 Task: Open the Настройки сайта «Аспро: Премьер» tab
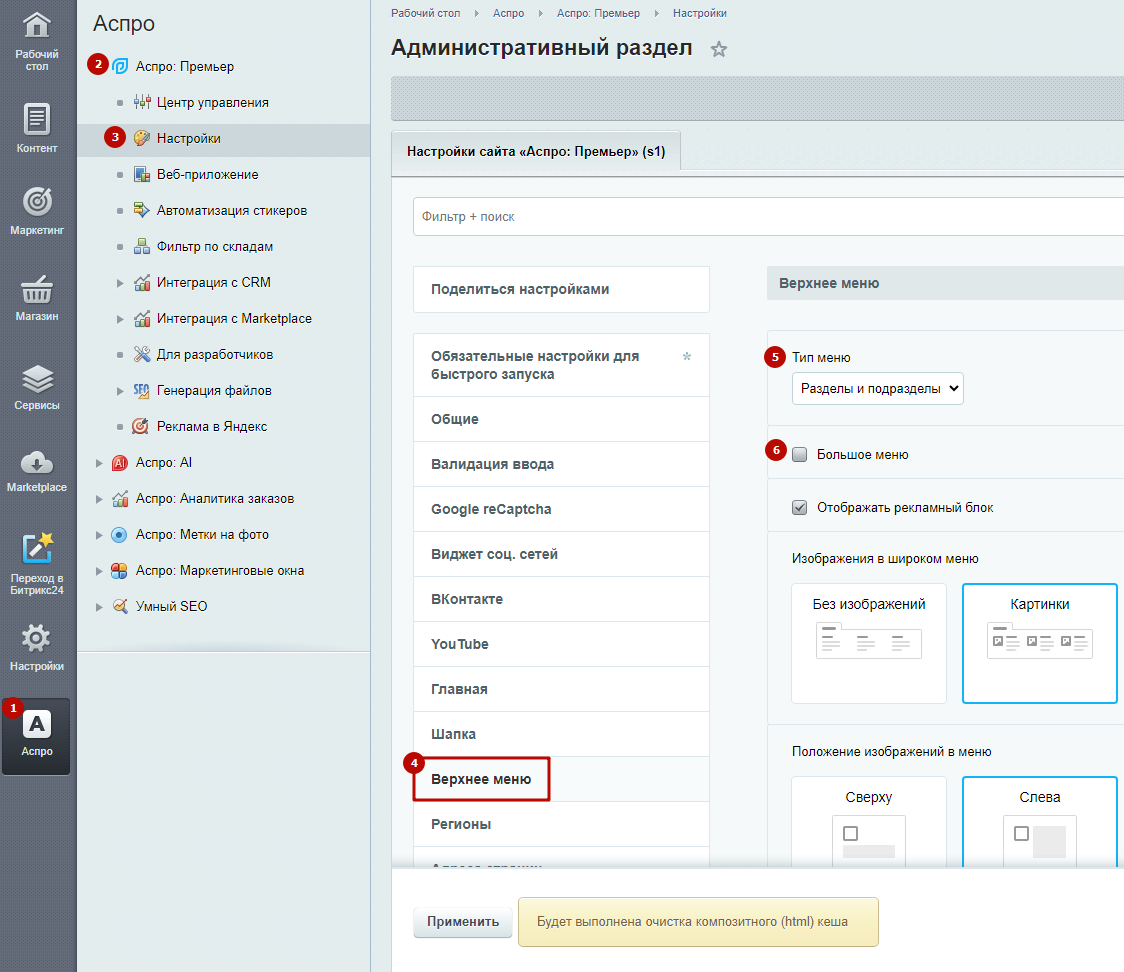point(535,151)
